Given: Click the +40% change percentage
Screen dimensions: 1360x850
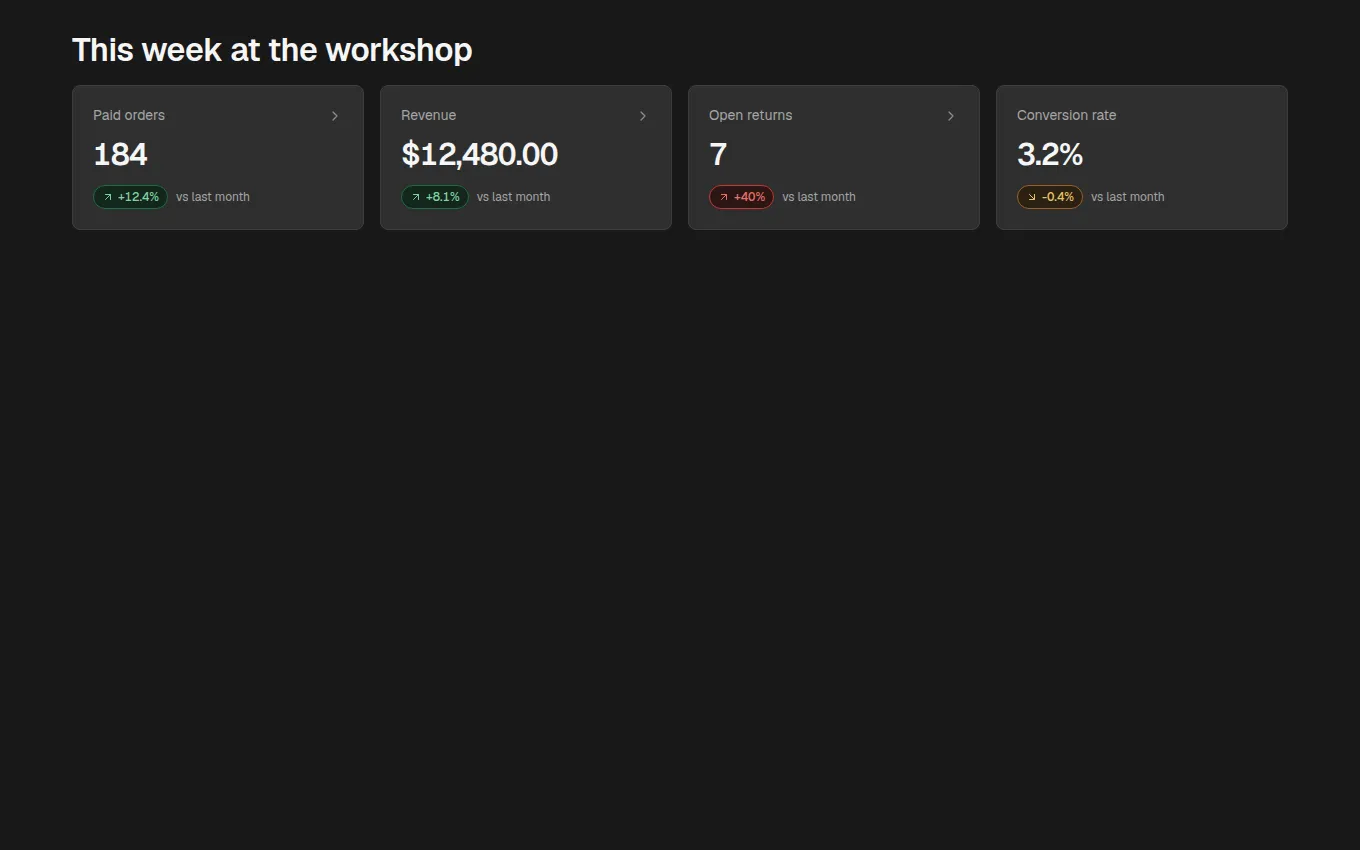Looking at the screenshot, I should [x=749, y=197].
